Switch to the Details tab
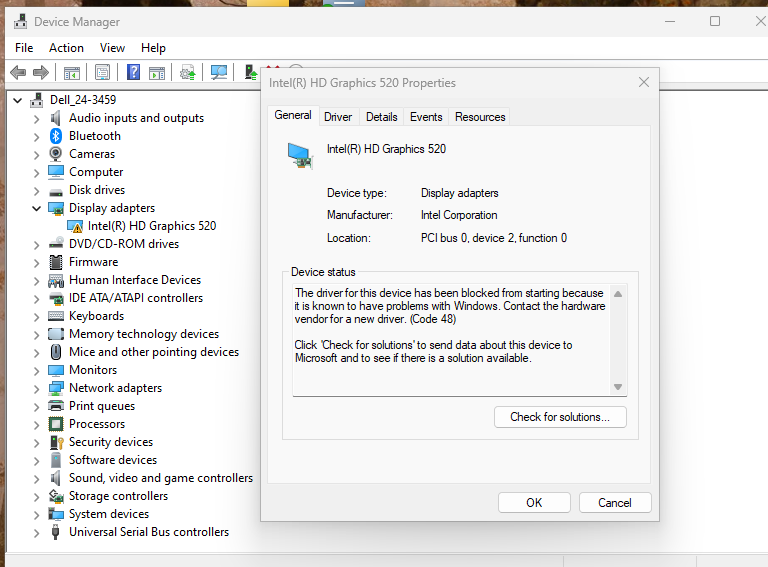Viewport: 768px width, 567px height. [382, 117]
